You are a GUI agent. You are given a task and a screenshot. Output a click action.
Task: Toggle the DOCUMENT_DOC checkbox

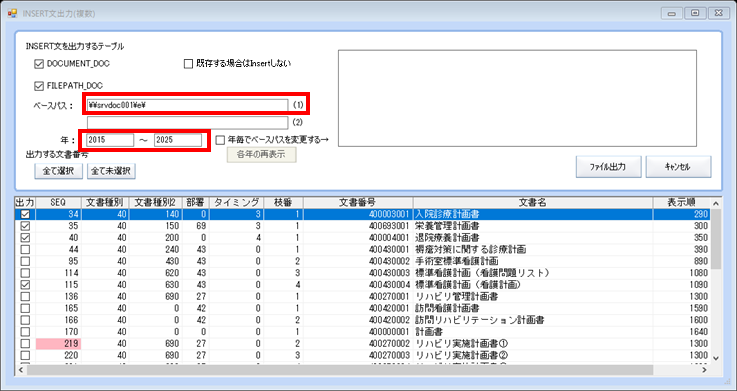coord(39,63)
